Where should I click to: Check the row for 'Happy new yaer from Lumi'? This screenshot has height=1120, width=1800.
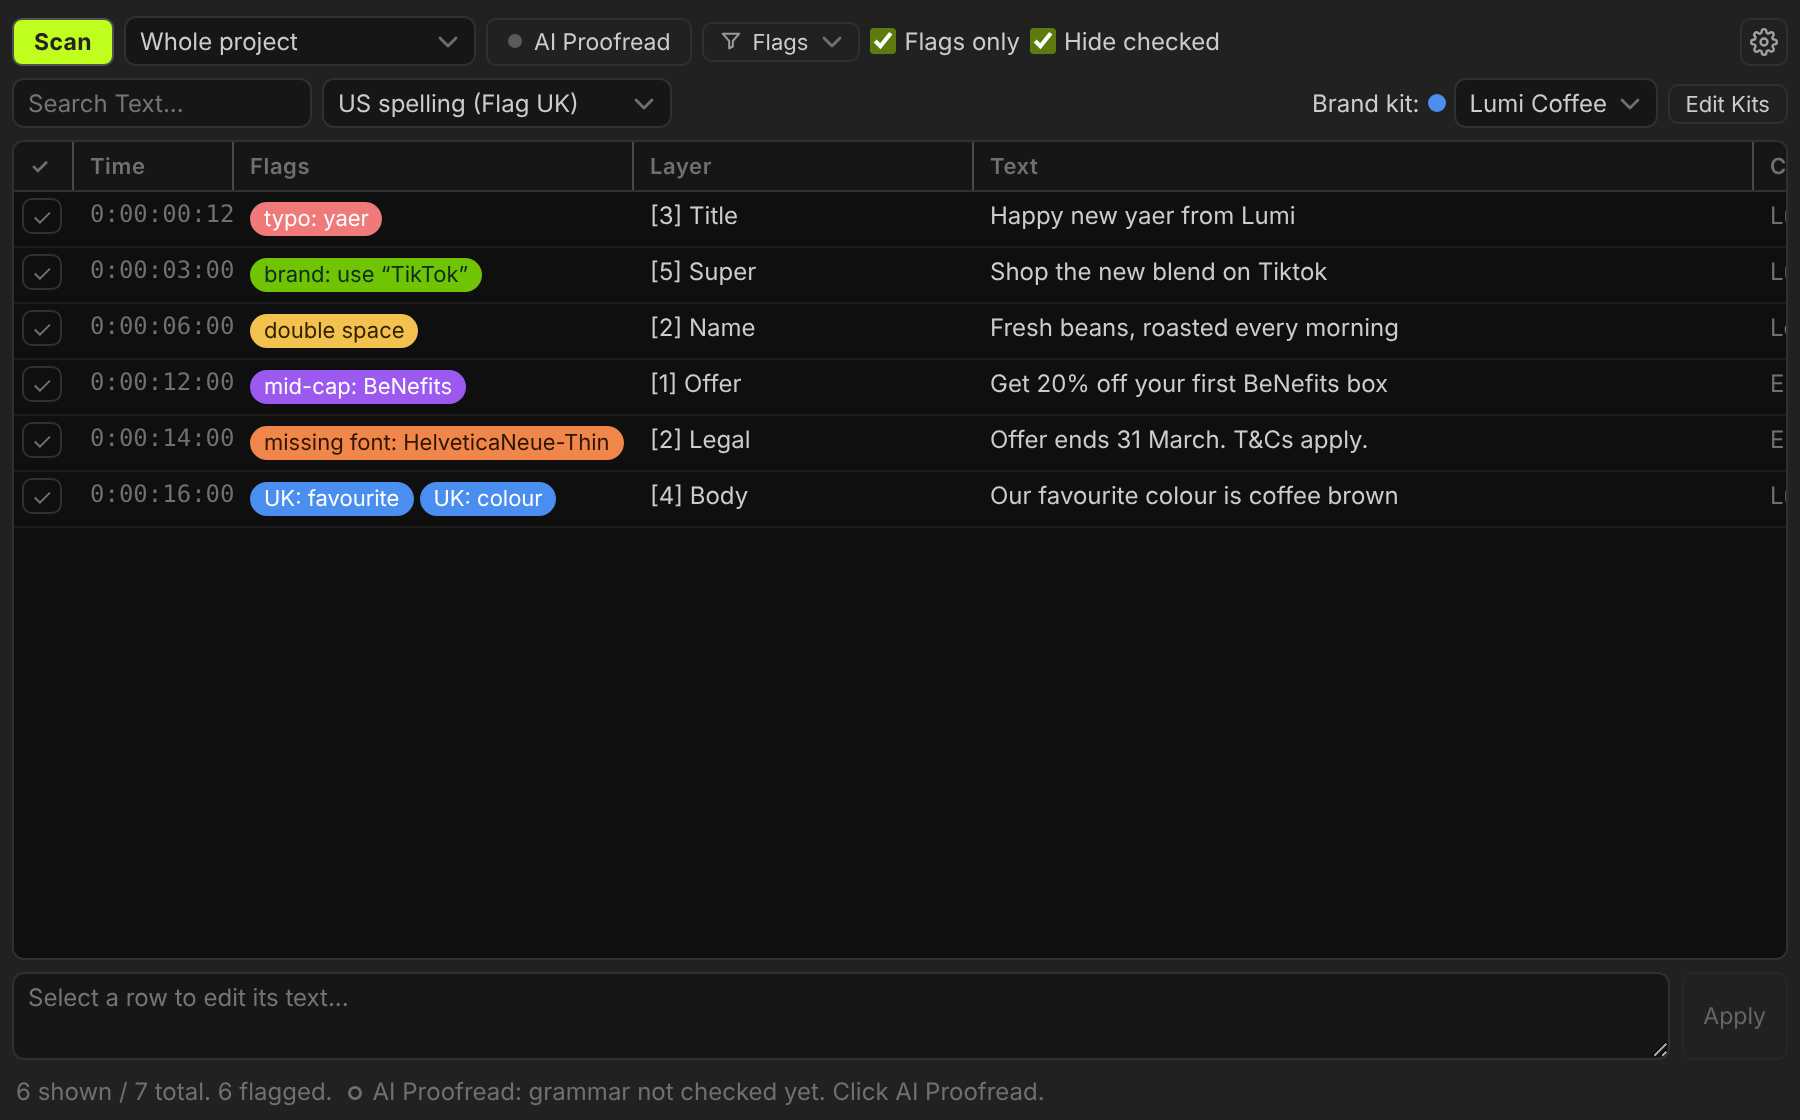click(42, 216)
